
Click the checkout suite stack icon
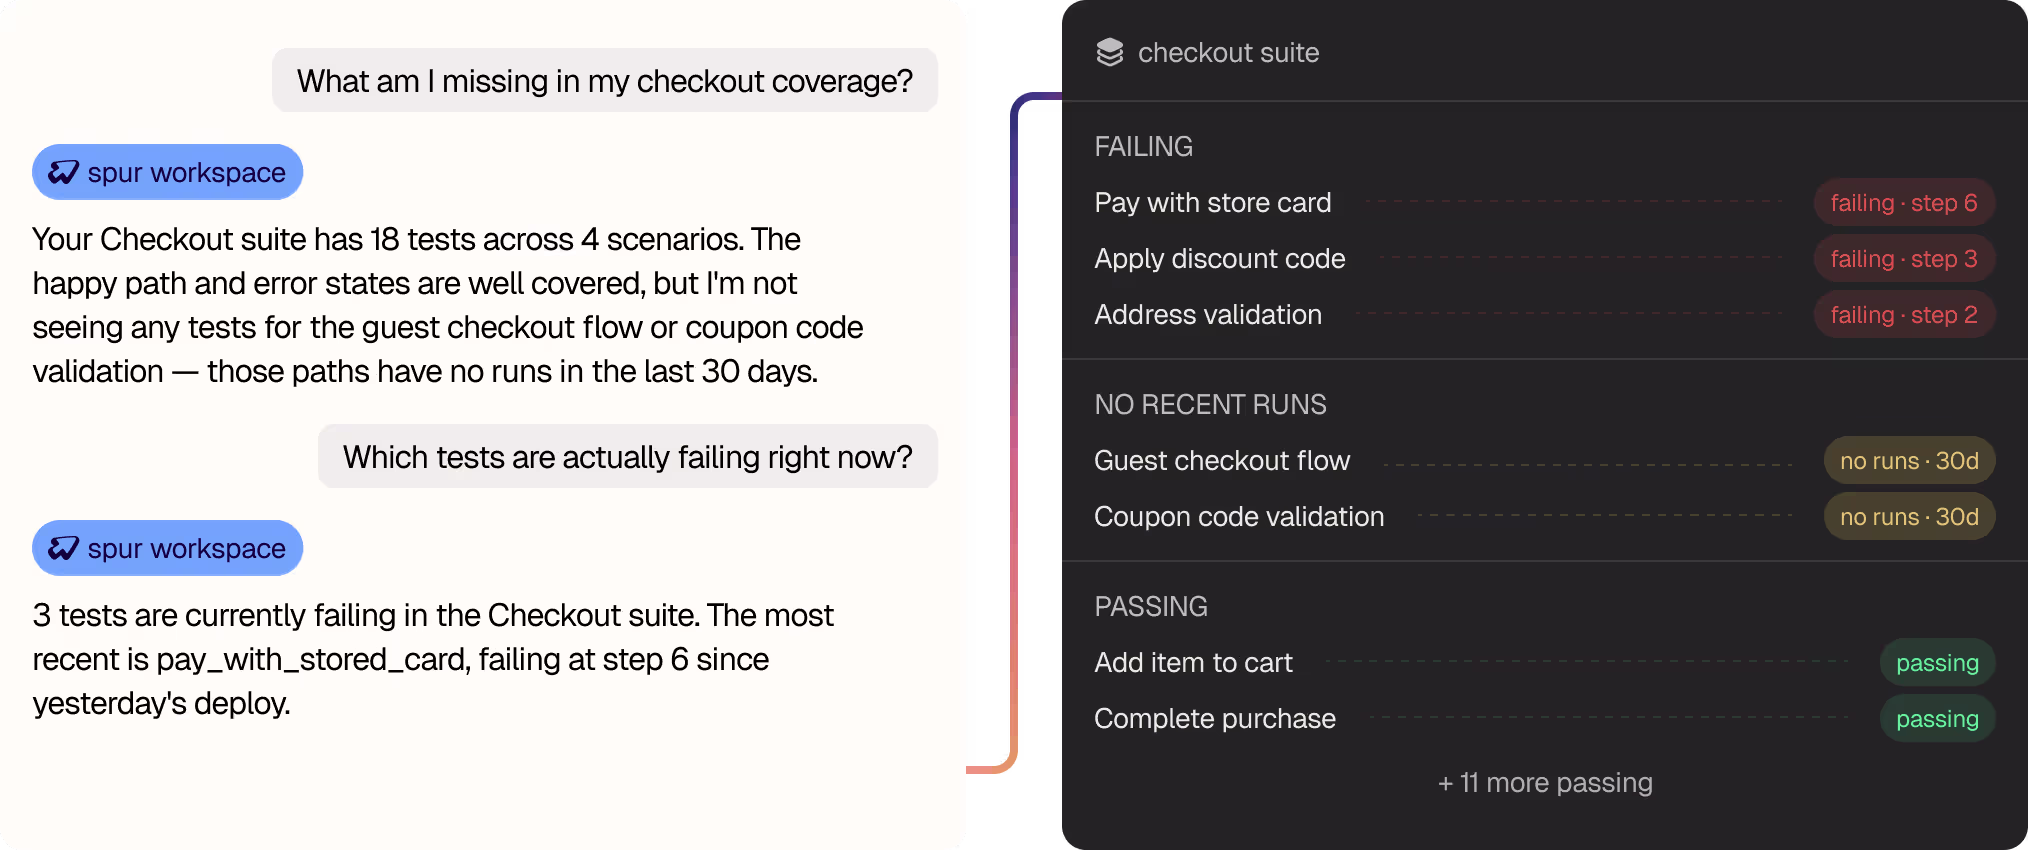(x=1109, y=52)
